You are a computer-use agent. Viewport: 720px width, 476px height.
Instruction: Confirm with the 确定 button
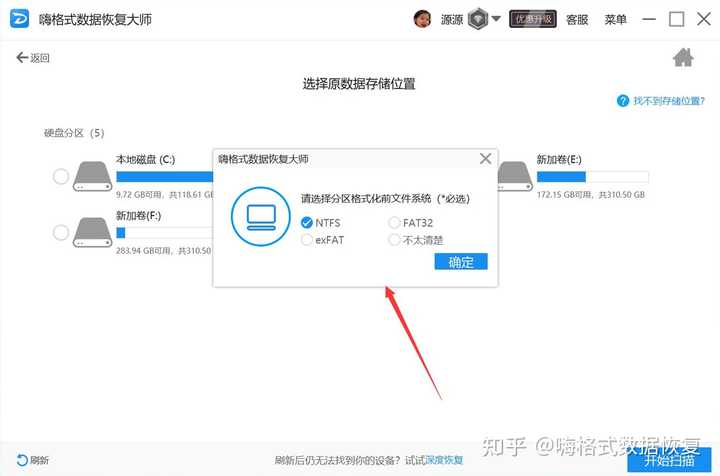tap(461, 262)
